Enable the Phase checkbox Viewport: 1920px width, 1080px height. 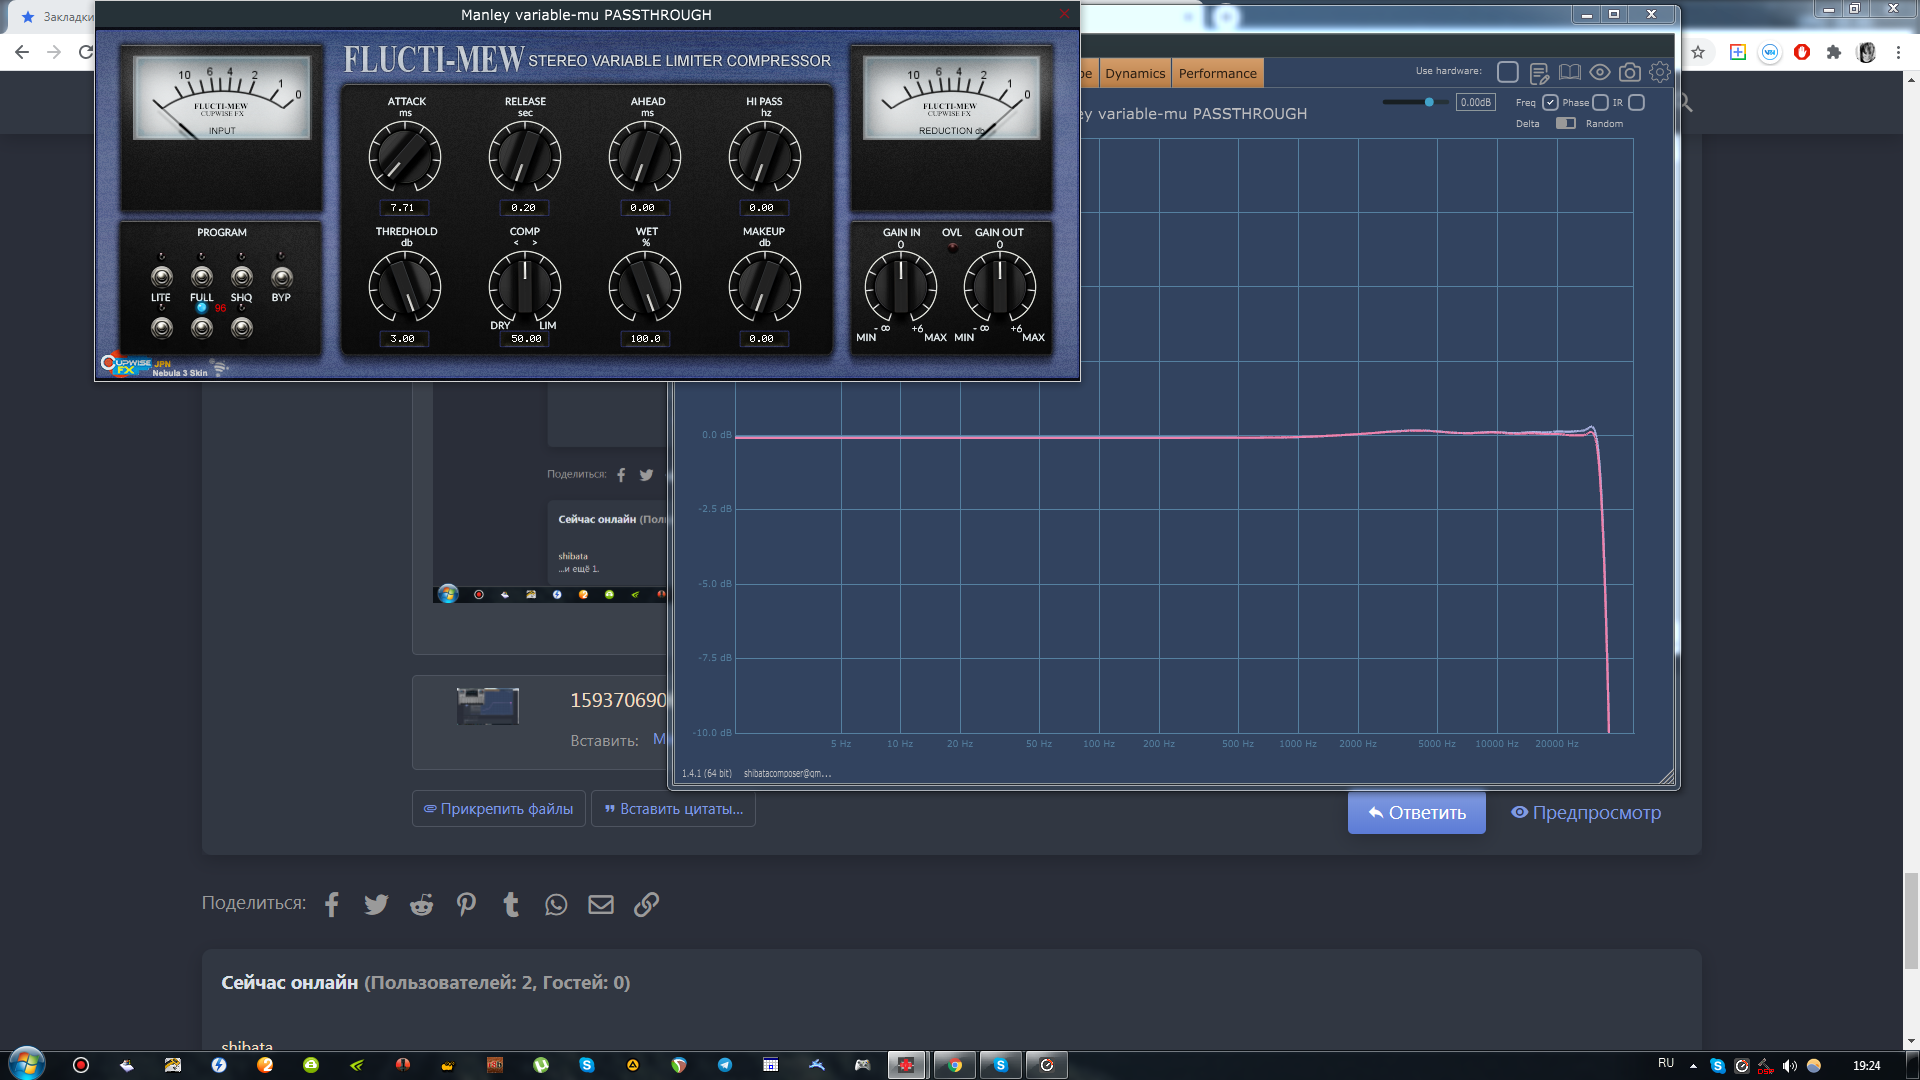coord(1600,102)
